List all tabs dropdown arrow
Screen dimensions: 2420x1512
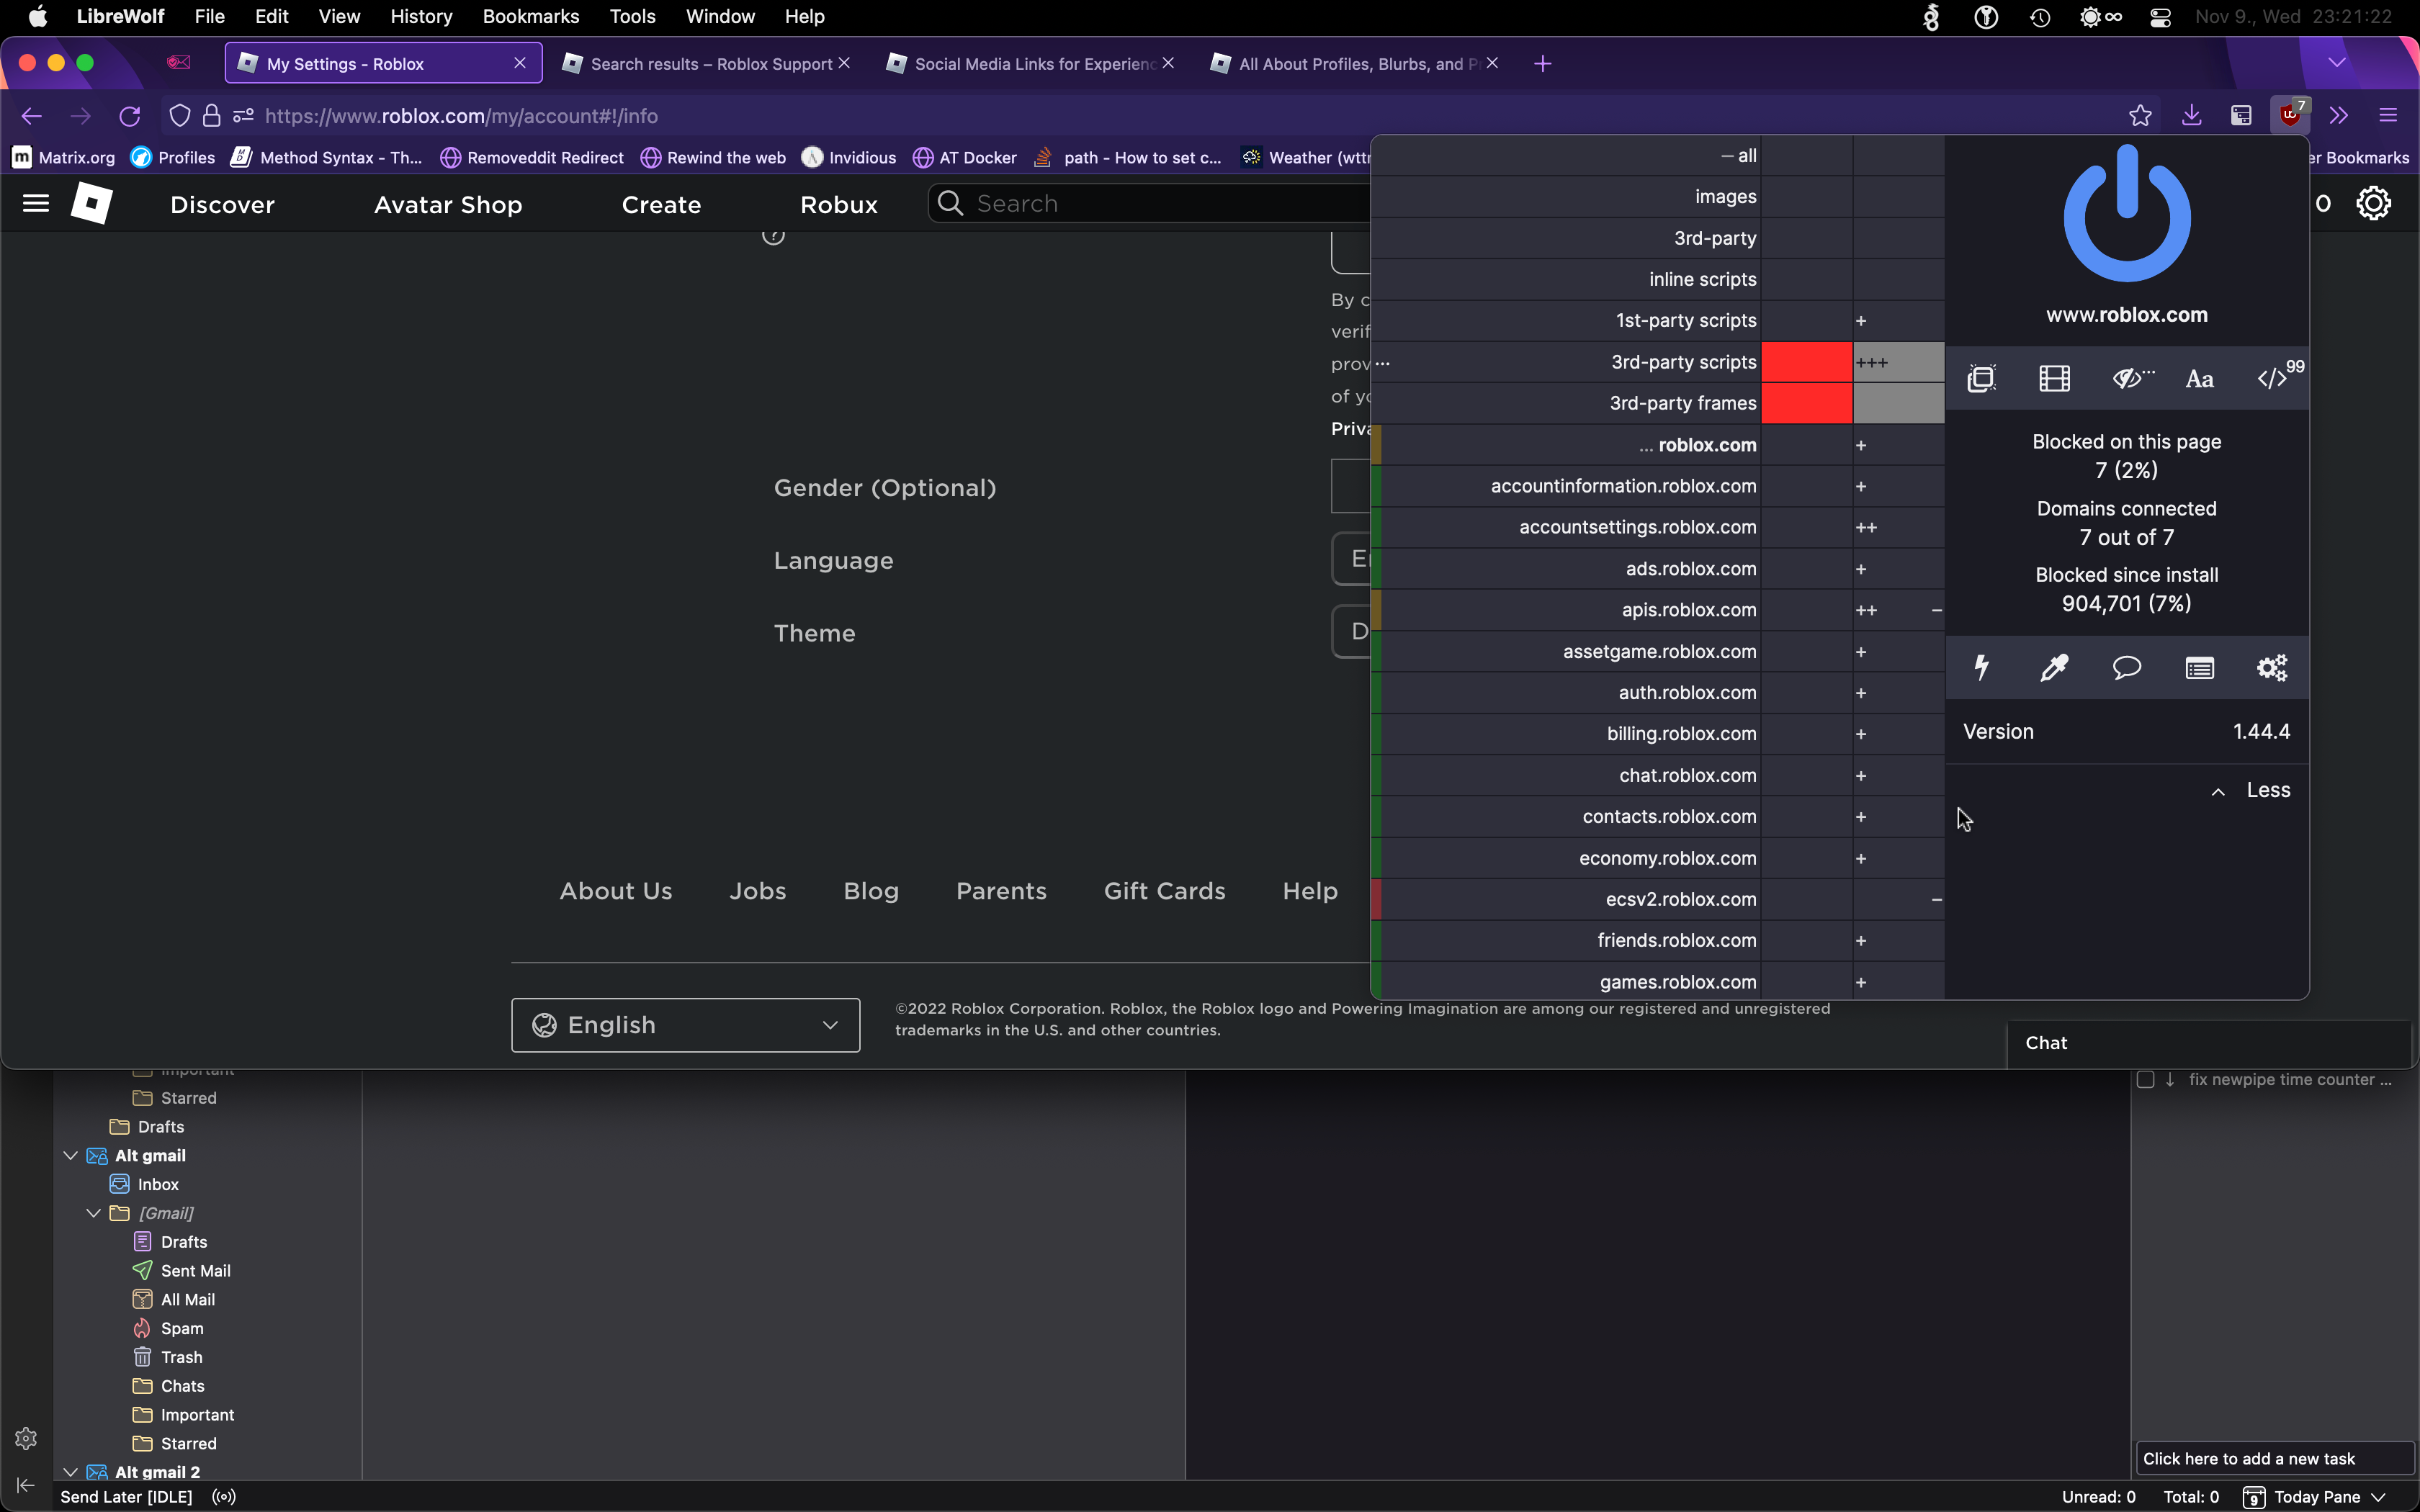click(x=2336, y=63)
